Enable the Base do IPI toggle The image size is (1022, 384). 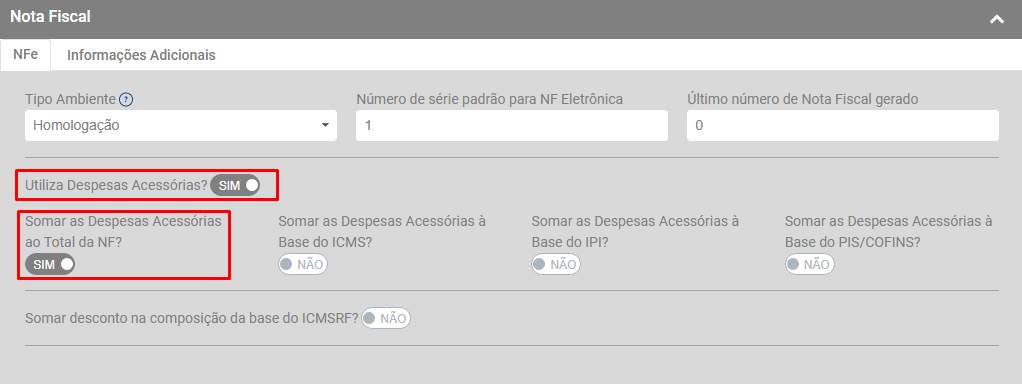[x=556, y=264]
